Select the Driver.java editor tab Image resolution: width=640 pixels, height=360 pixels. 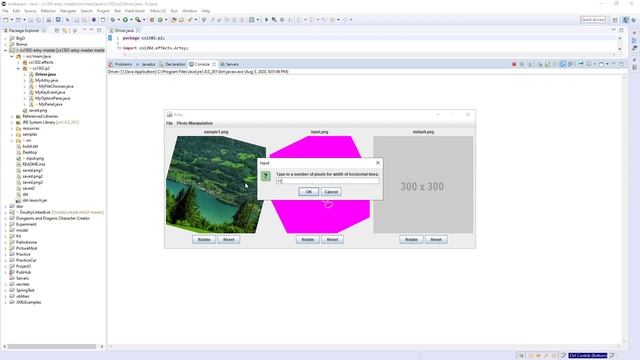click(124, 31)
